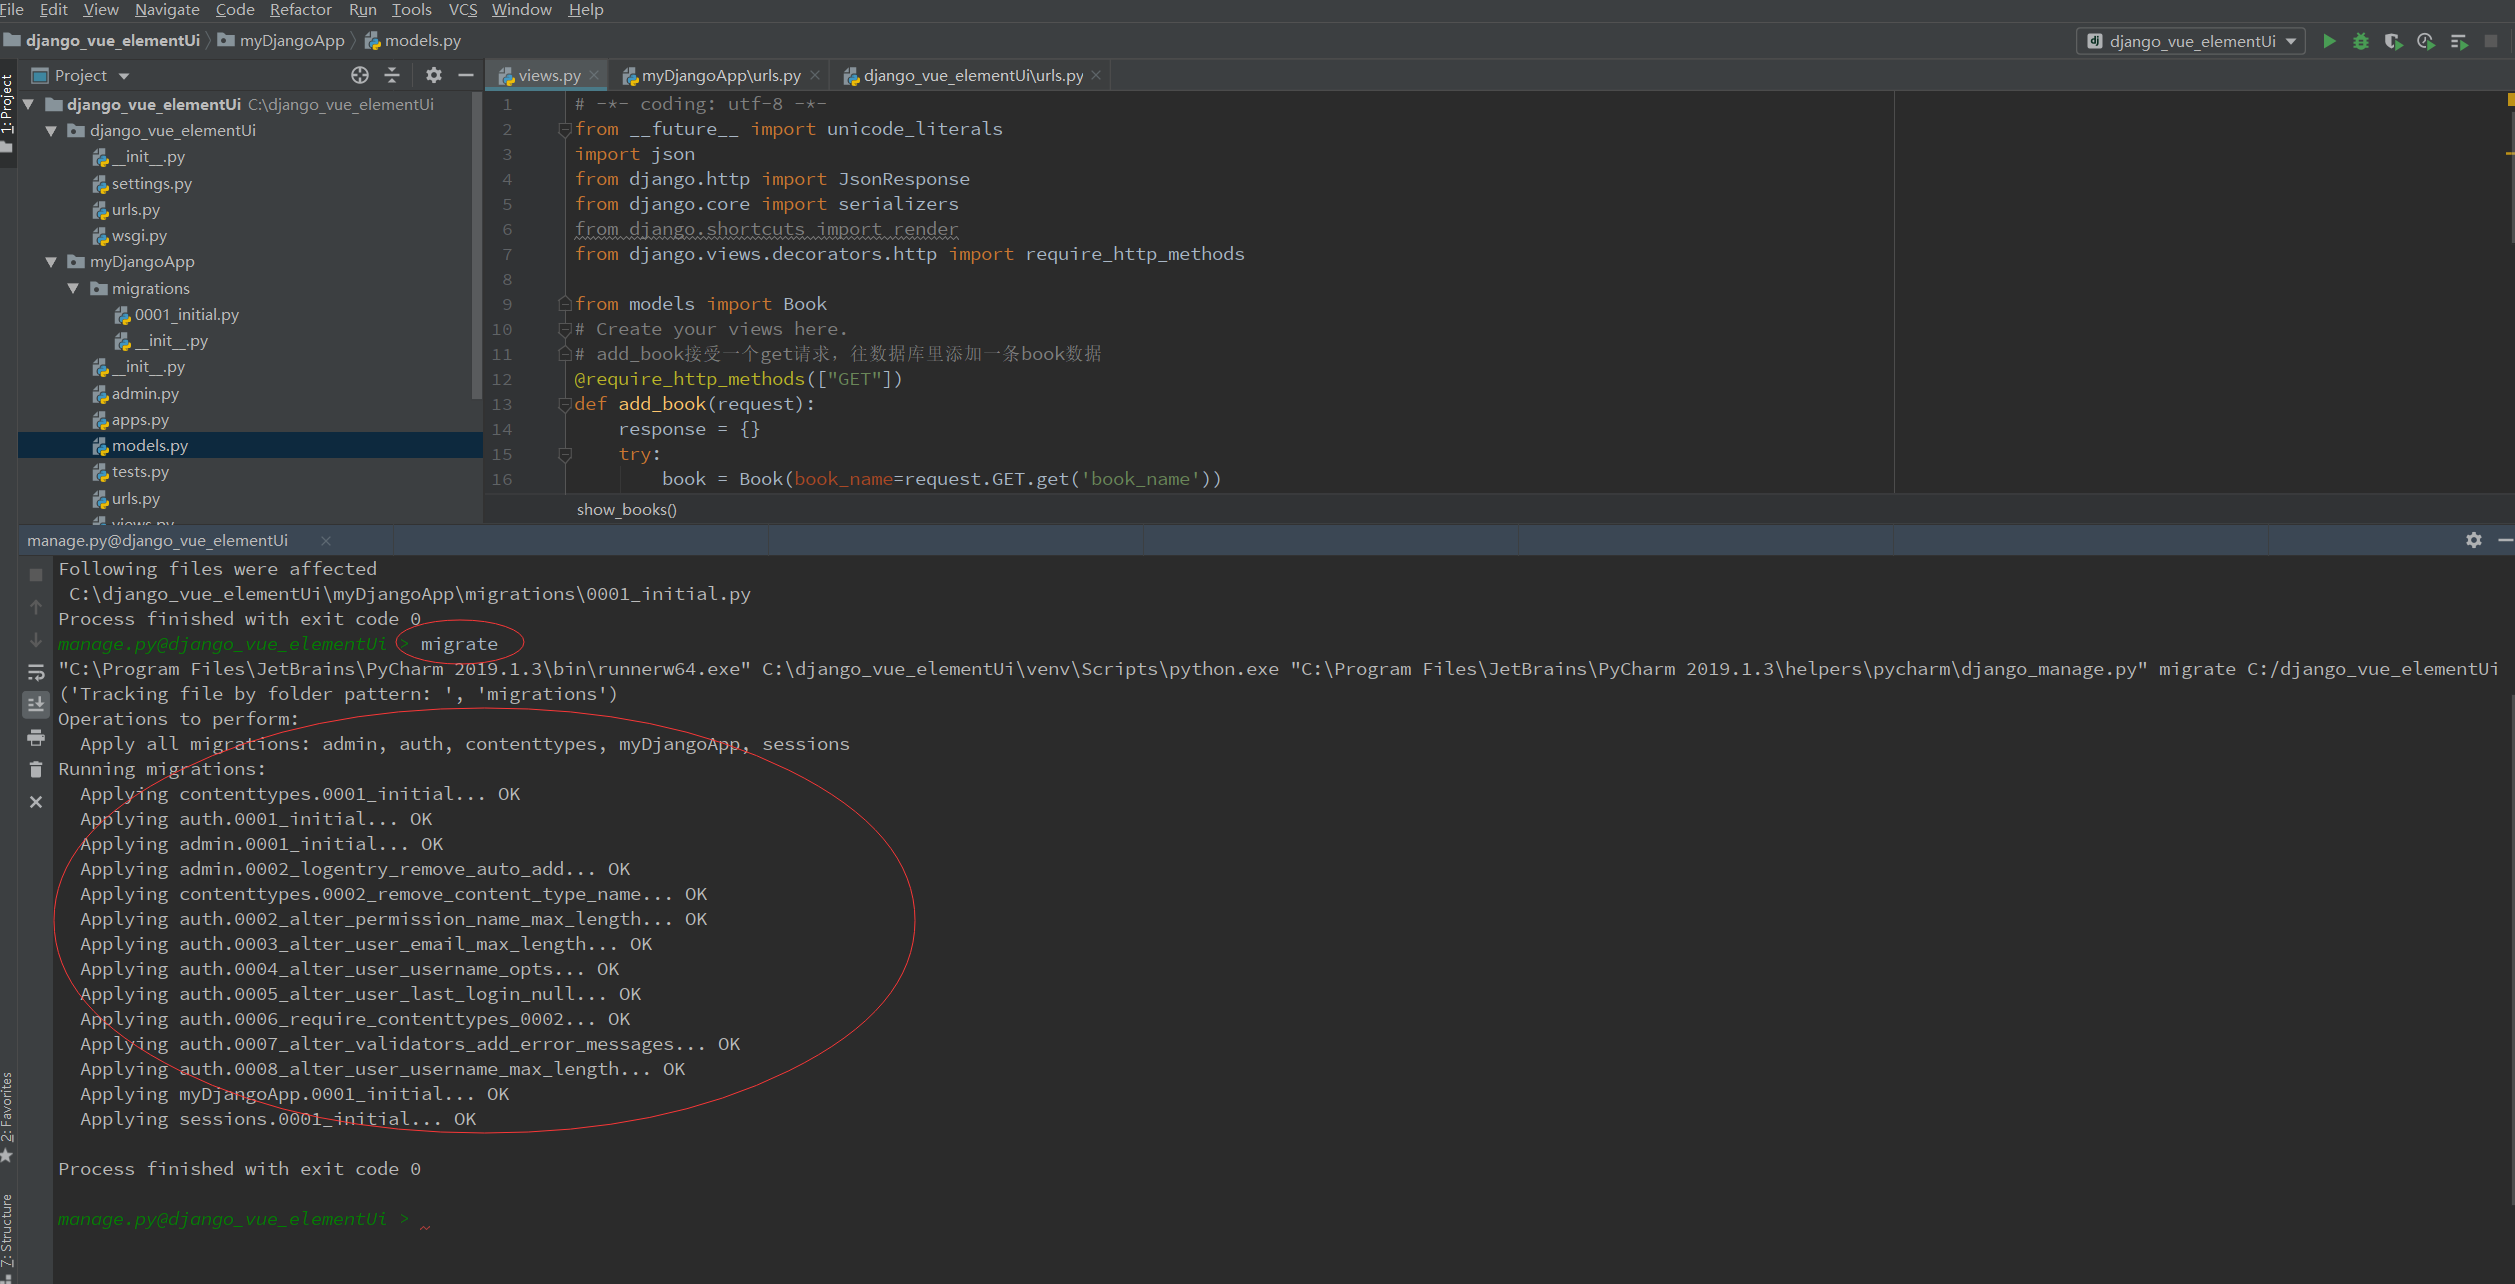The image size is (2515, 1284).
Task: Clear console with the trash icon
Action: (36, 769)
